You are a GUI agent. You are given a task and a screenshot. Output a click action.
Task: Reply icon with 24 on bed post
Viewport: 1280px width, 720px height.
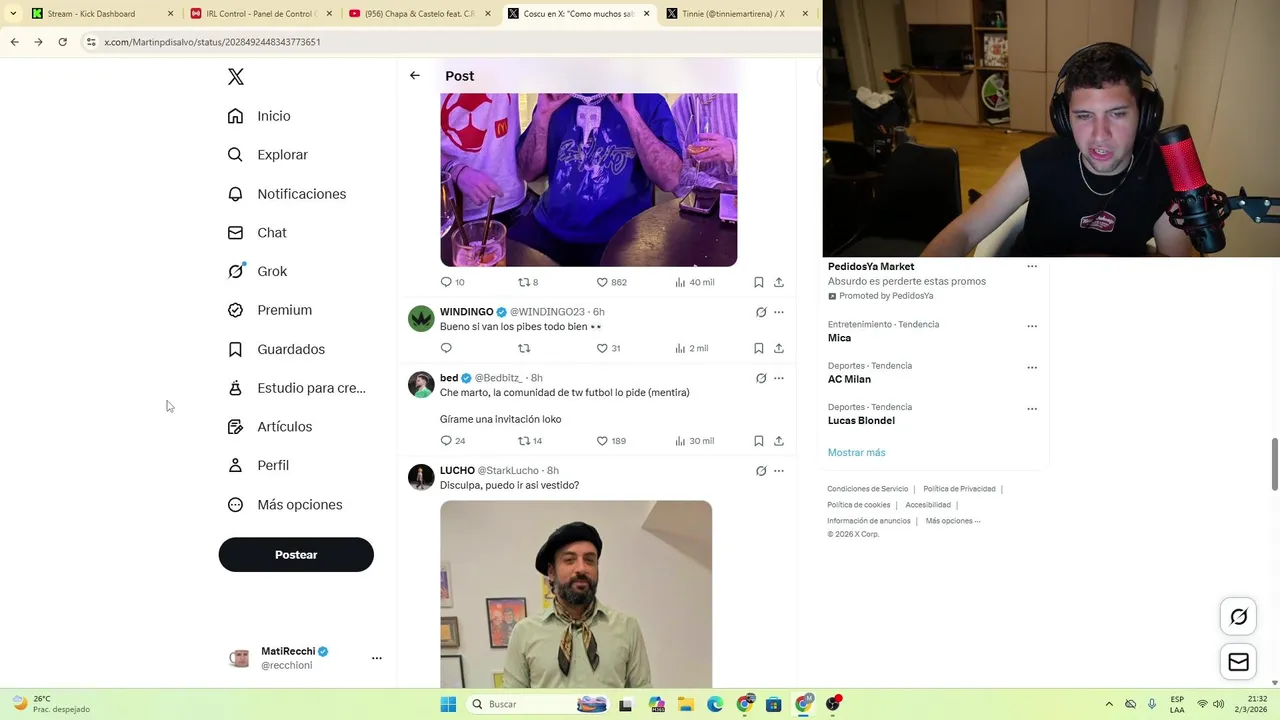pos(446,441)
